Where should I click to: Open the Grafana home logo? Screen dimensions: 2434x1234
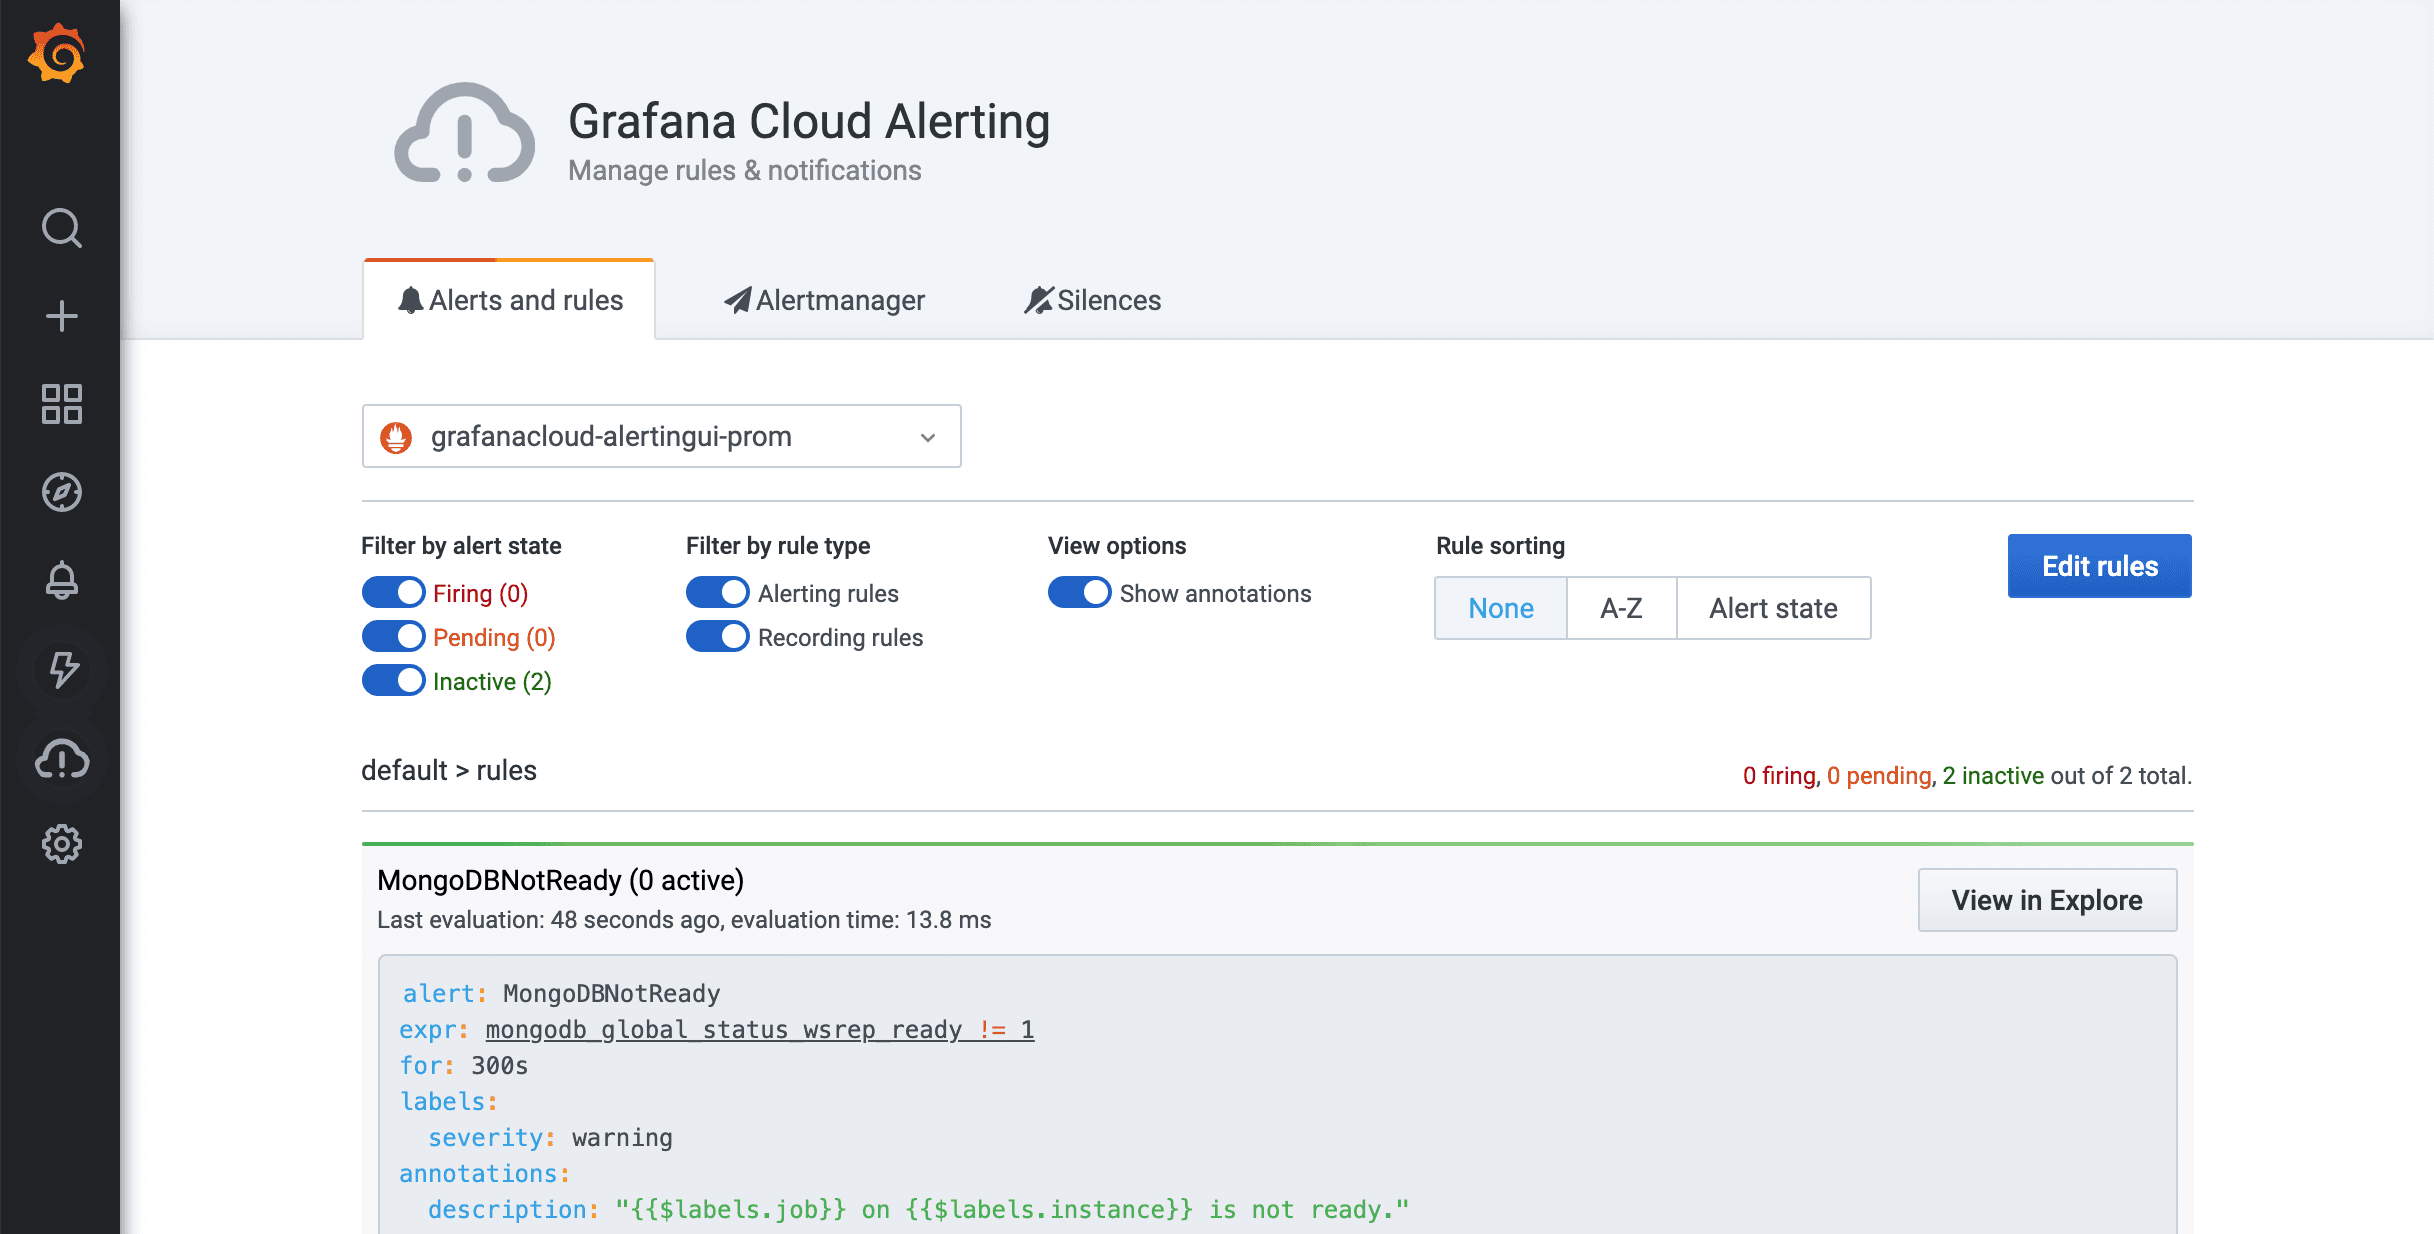click(57, 53)
